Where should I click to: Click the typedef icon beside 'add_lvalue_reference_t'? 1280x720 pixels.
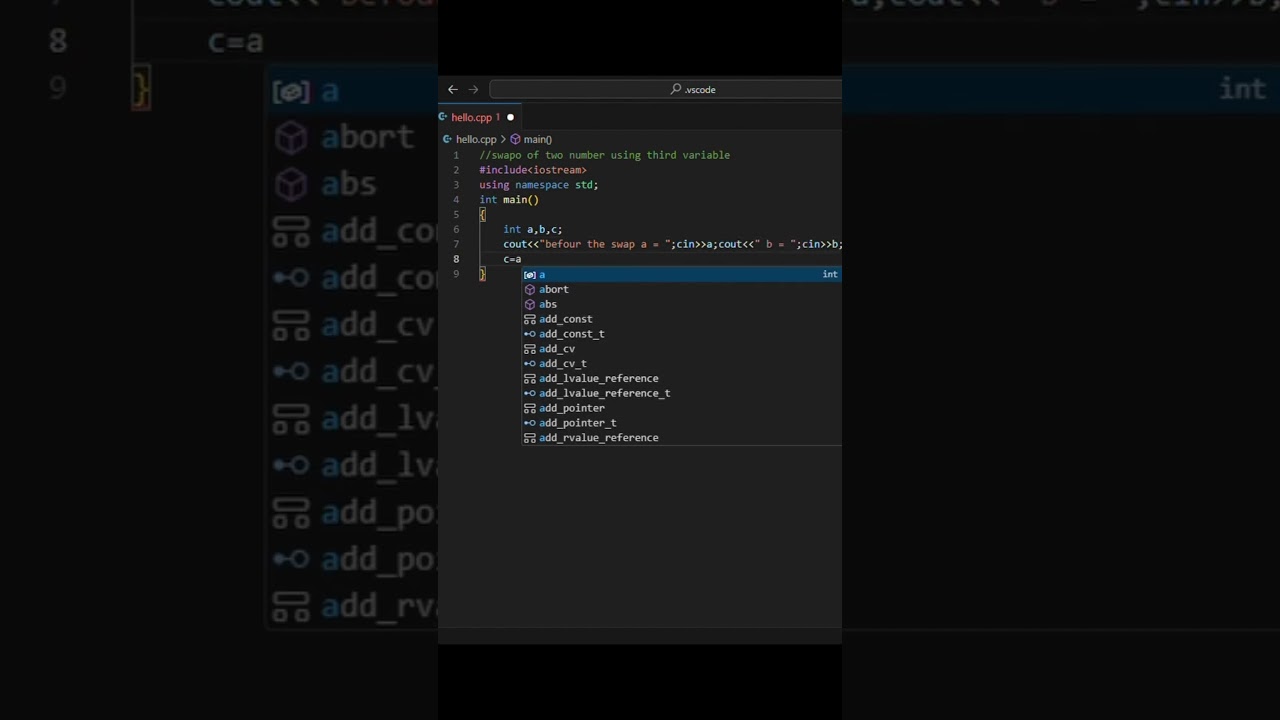(530, 393)
